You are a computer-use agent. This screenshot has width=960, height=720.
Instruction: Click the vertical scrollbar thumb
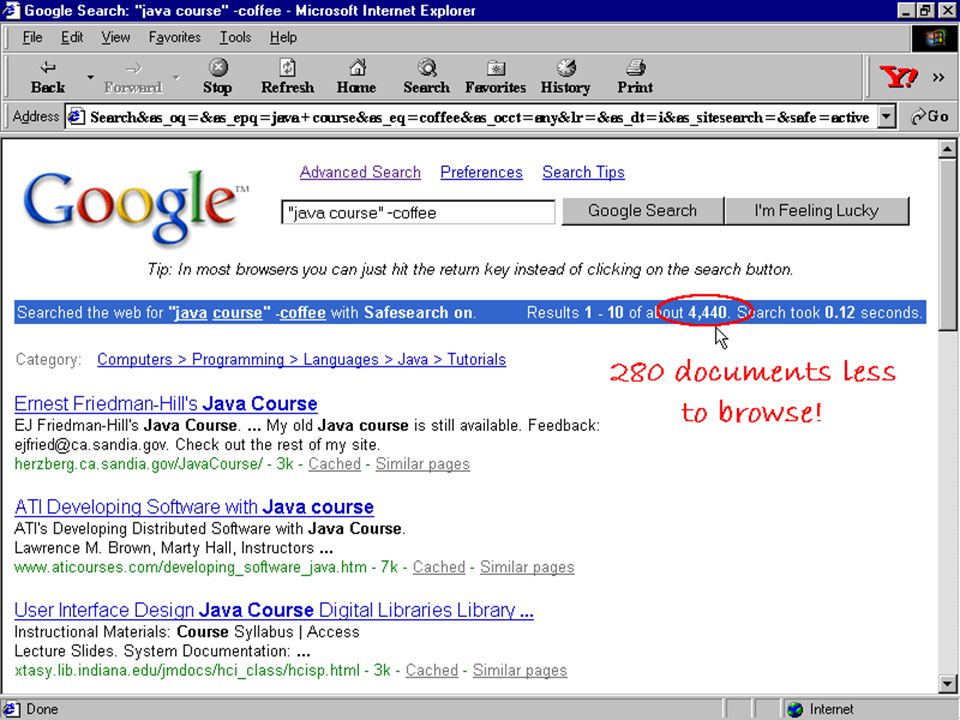tap(947, 244)
